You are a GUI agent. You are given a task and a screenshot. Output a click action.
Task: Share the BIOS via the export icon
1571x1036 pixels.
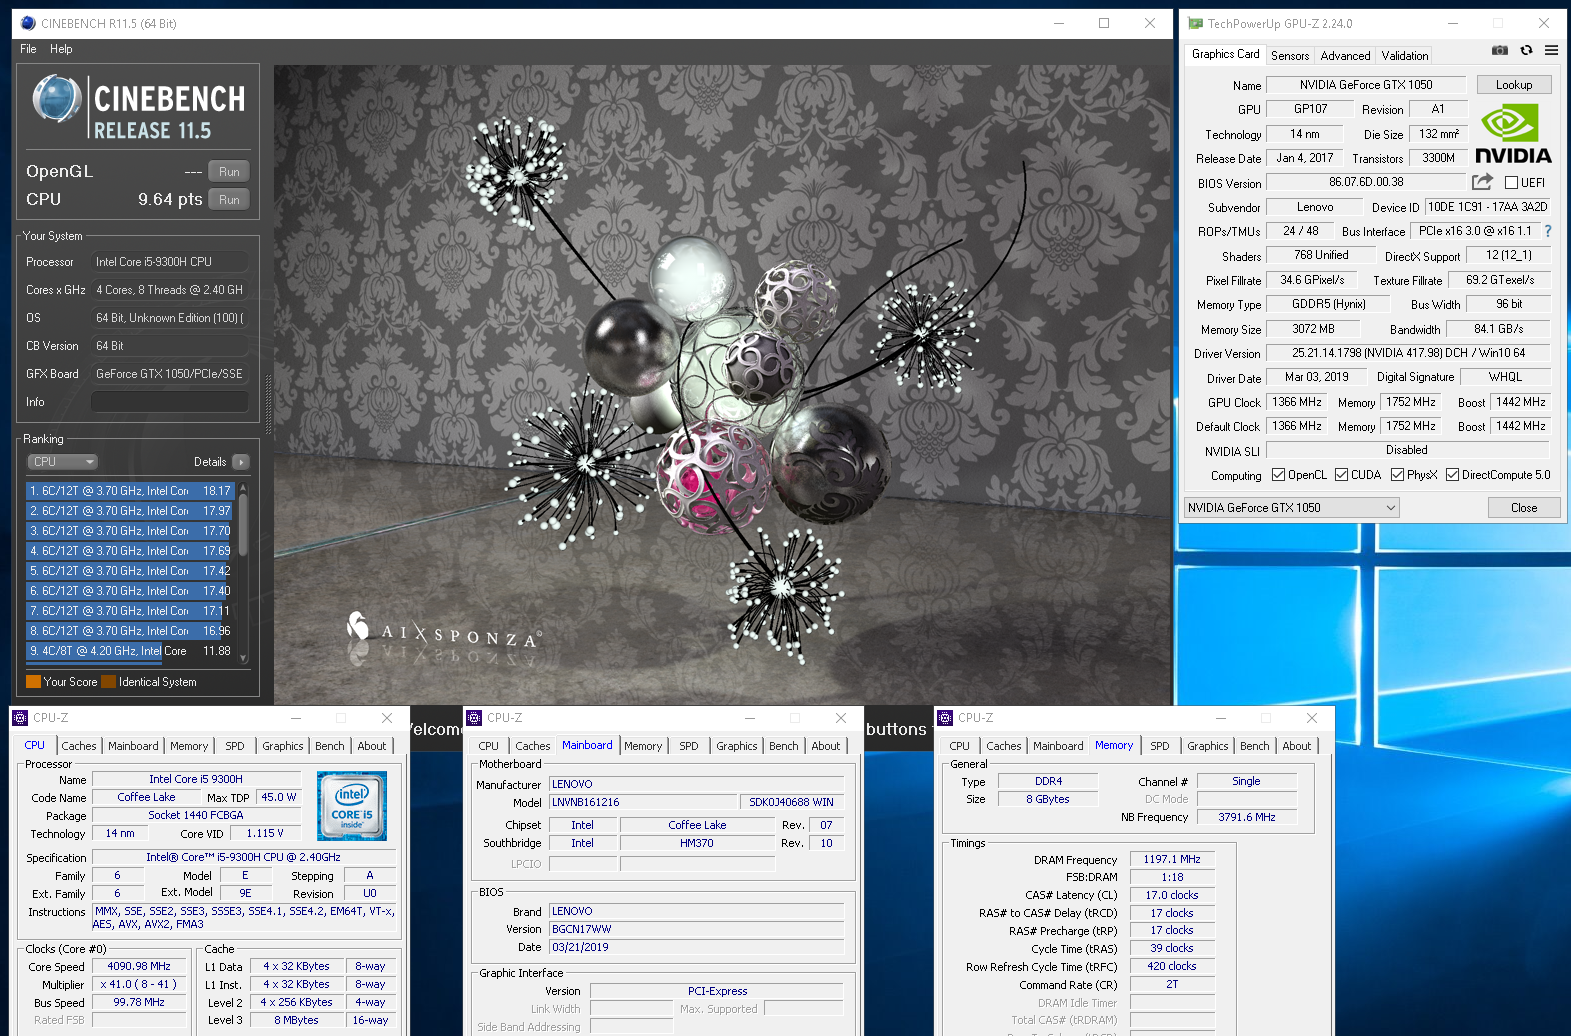pyautogui.click(x=1482, y=182)
